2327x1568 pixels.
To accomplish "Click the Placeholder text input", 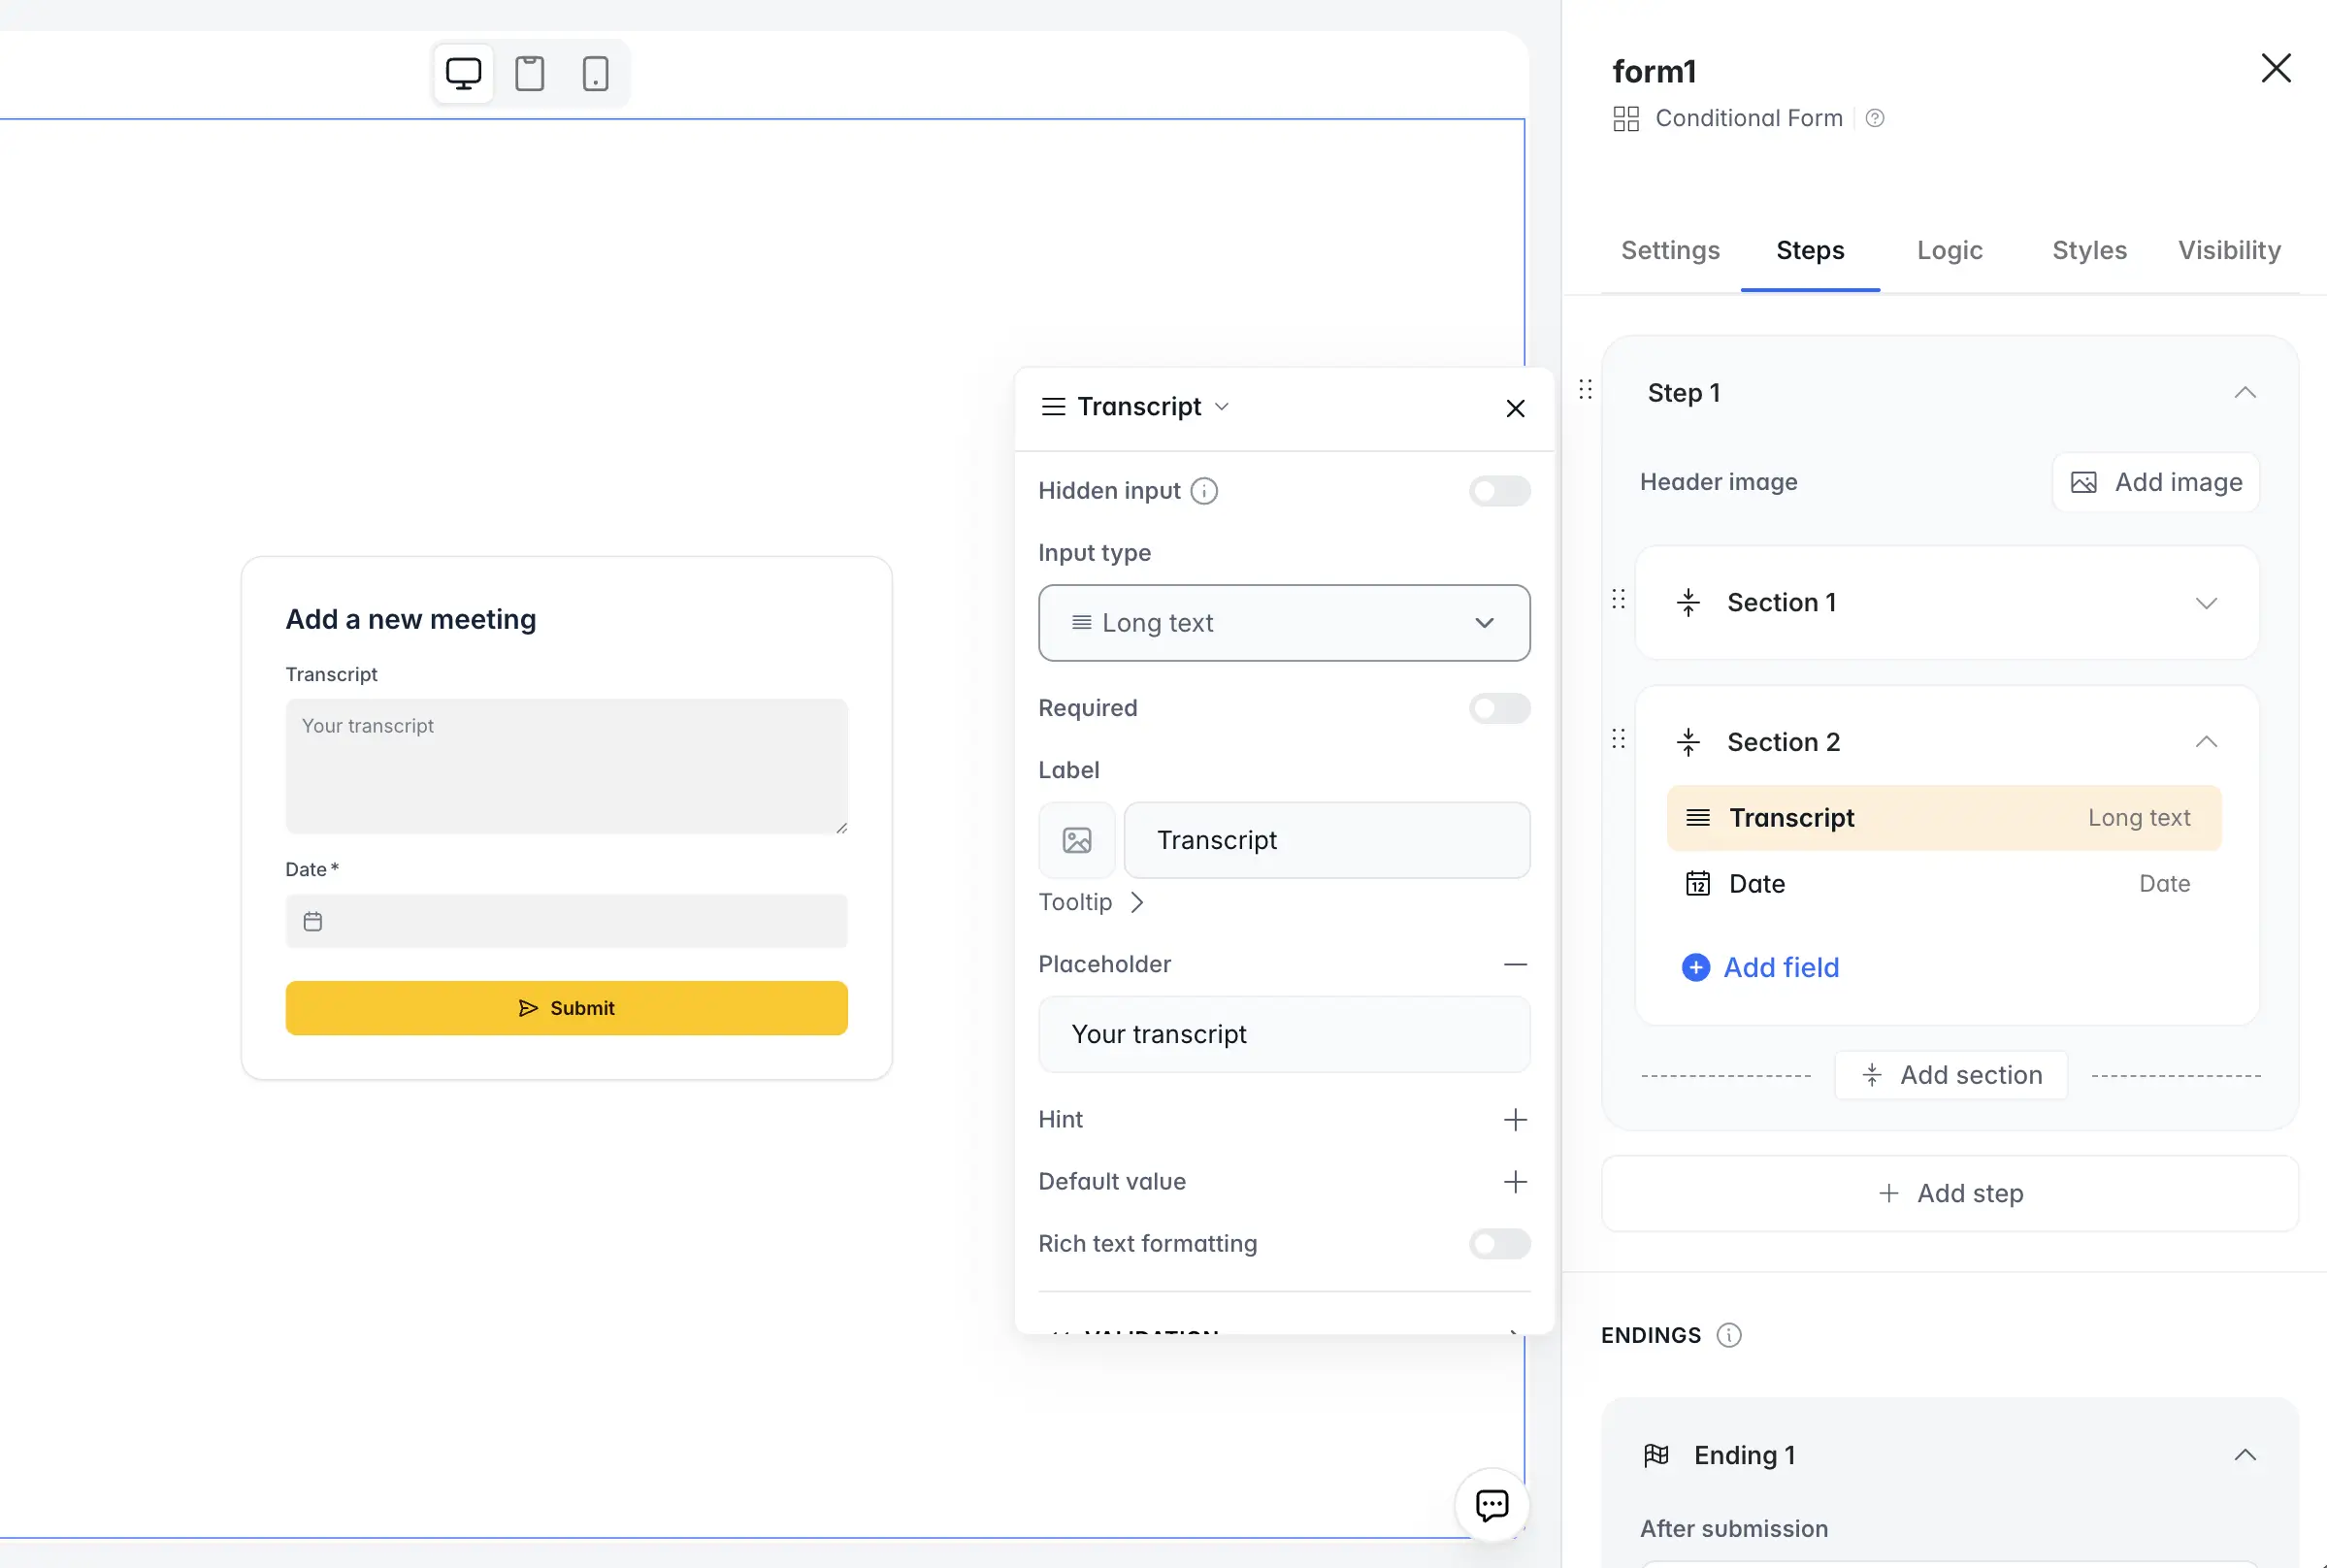I will coord(1283,1034).
